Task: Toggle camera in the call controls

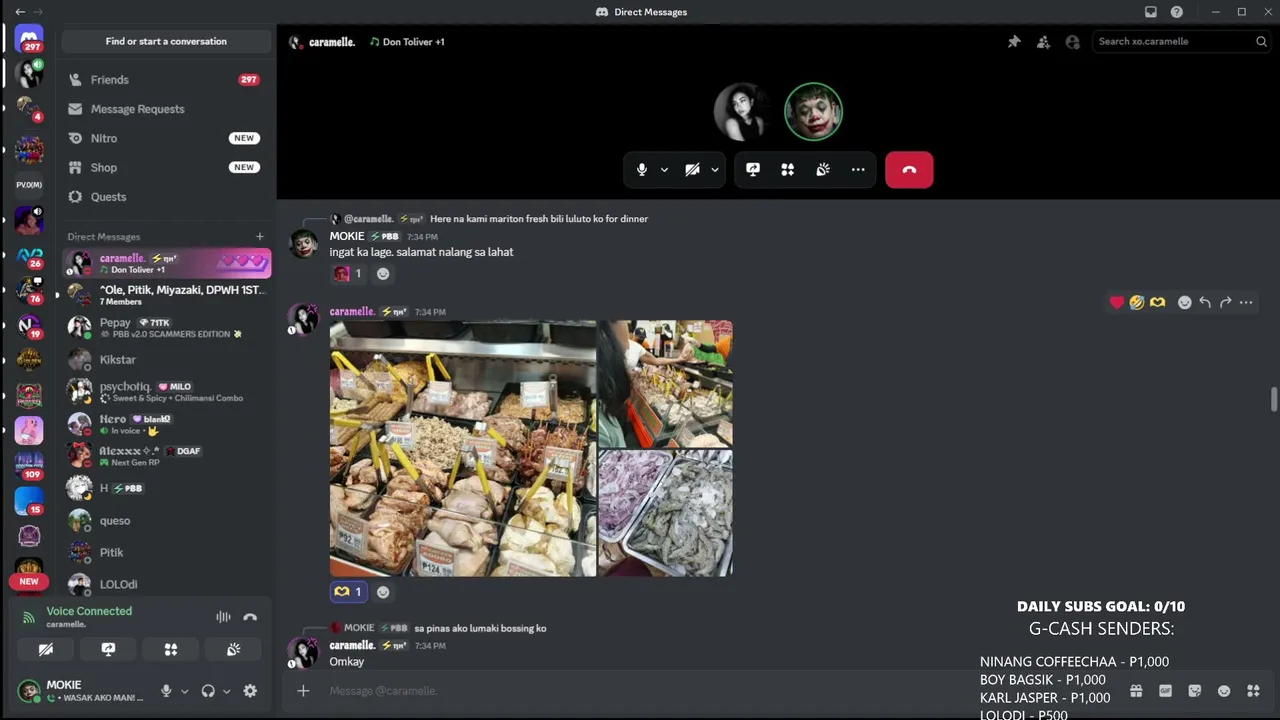Action: (x=692, y=170)
